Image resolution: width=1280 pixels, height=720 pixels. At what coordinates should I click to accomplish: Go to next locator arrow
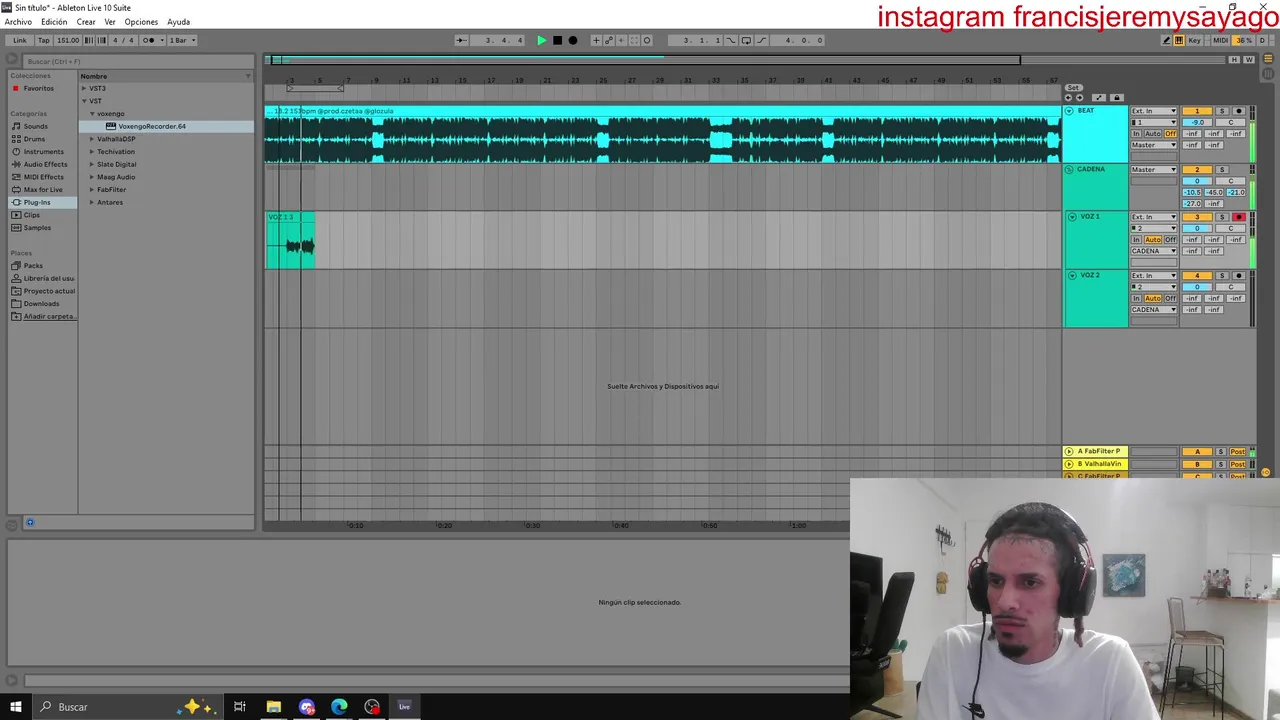tap(1080, 97)
